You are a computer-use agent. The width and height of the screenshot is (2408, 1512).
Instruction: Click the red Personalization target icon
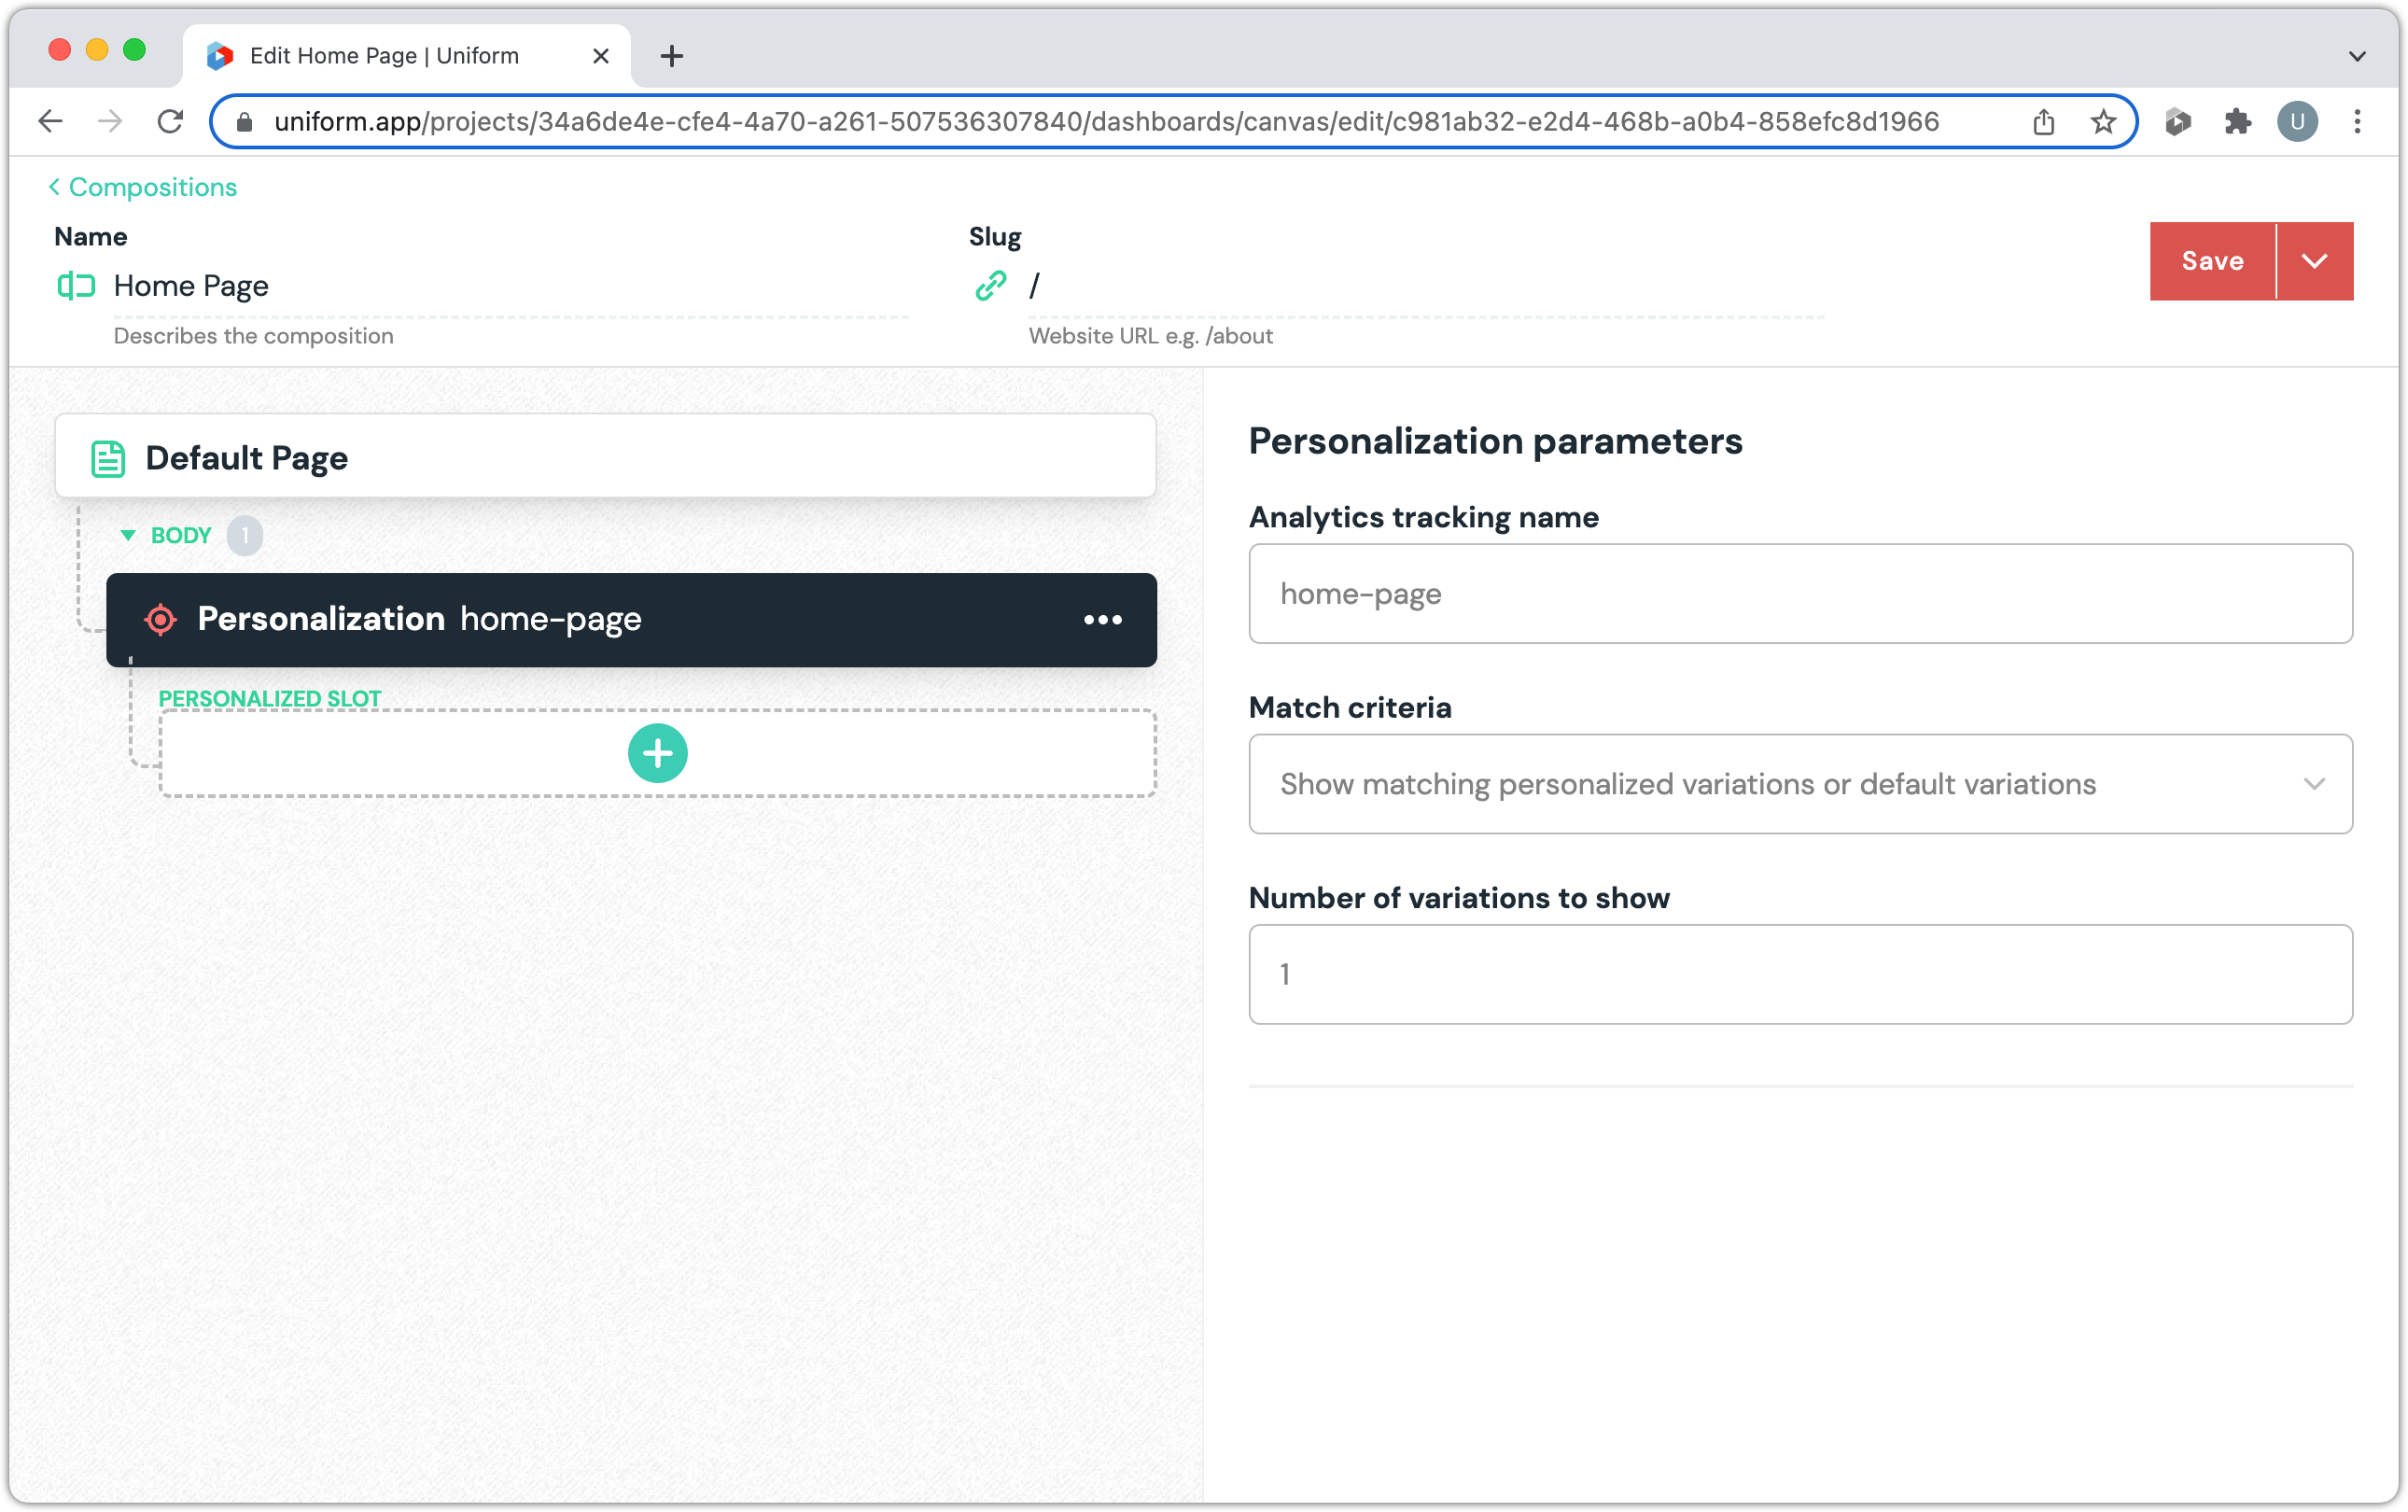160,620
